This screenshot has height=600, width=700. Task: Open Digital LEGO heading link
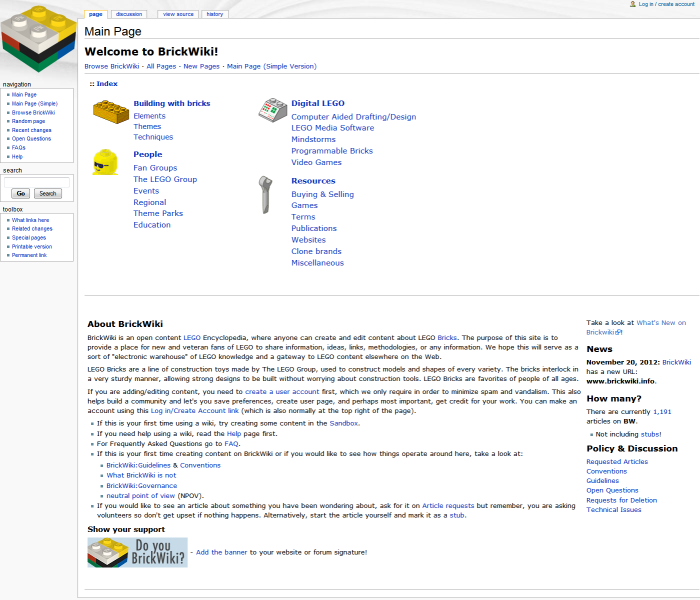[318, 103]
